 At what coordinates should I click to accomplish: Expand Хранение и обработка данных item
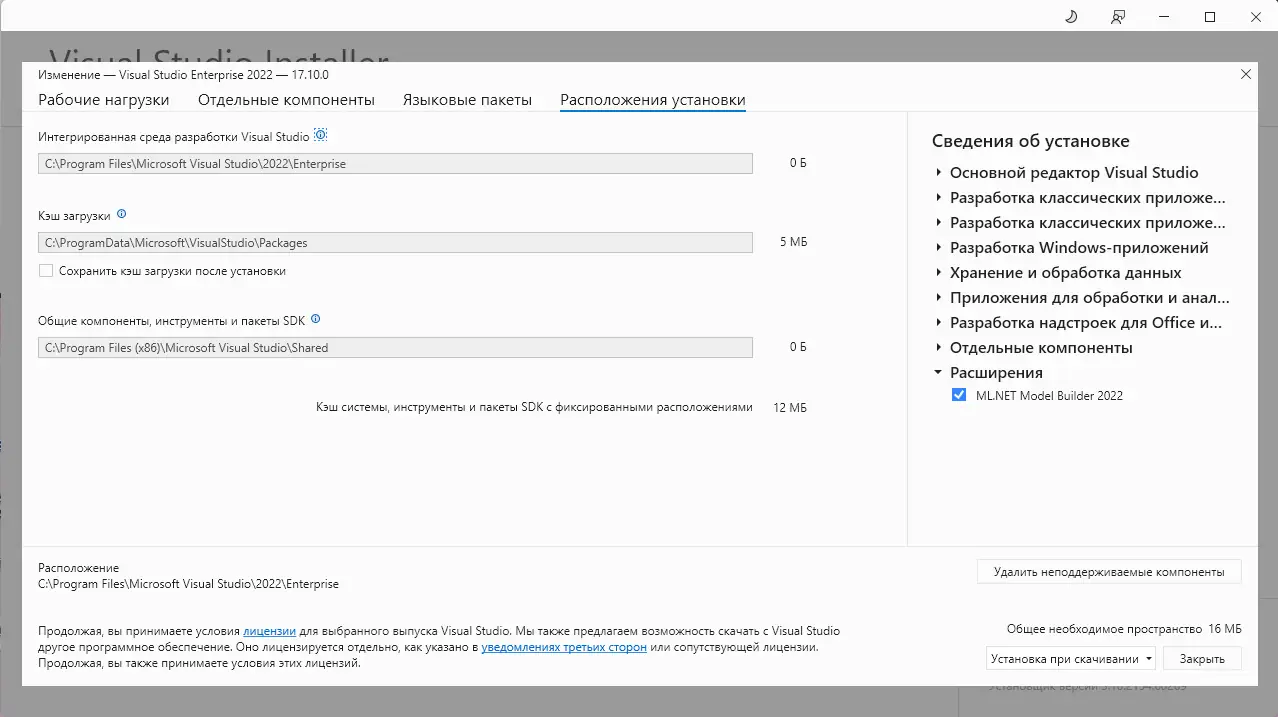938,273
